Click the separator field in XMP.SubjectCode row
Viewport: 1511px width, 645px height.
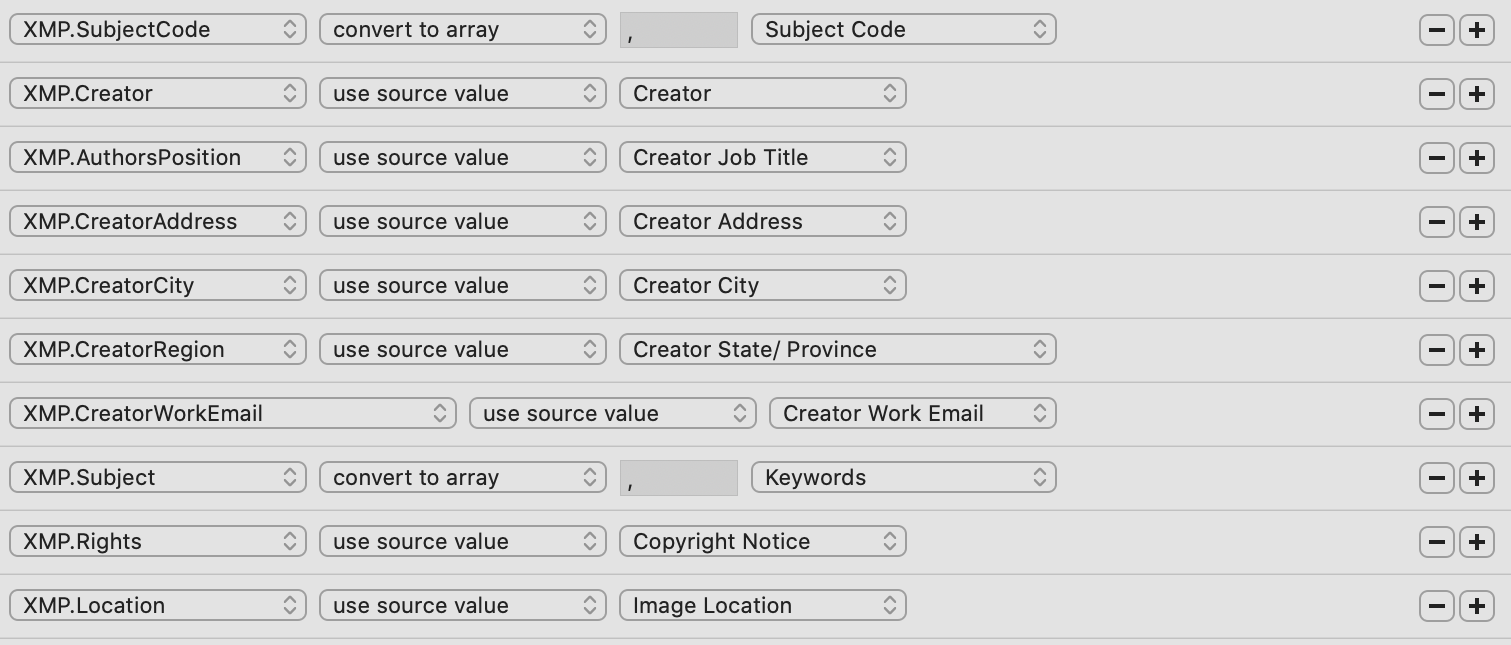click(678, 30)
